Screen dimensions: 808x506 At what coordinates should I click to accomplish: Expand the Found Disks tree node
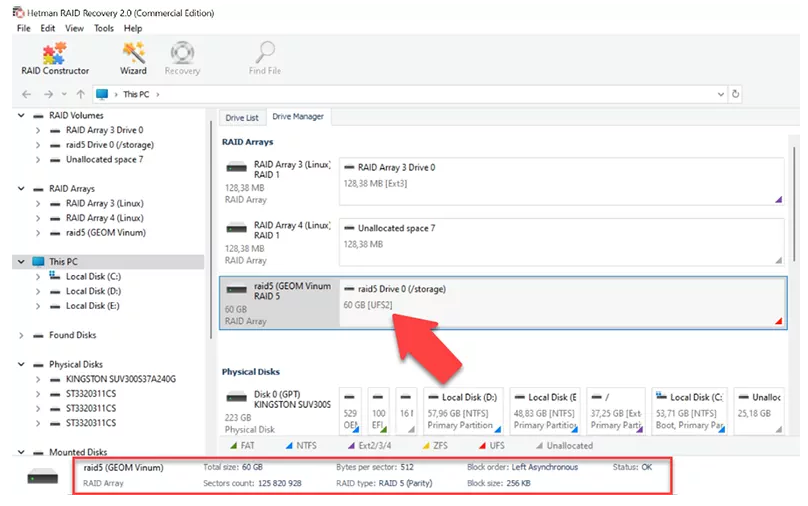coord(21,335)
